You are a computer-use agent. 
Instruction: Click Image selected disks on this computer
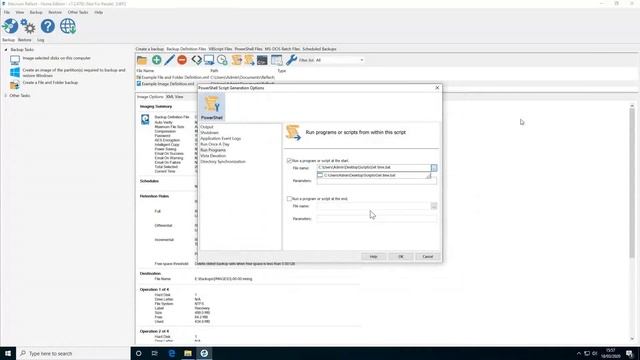(x=57, y=58)
